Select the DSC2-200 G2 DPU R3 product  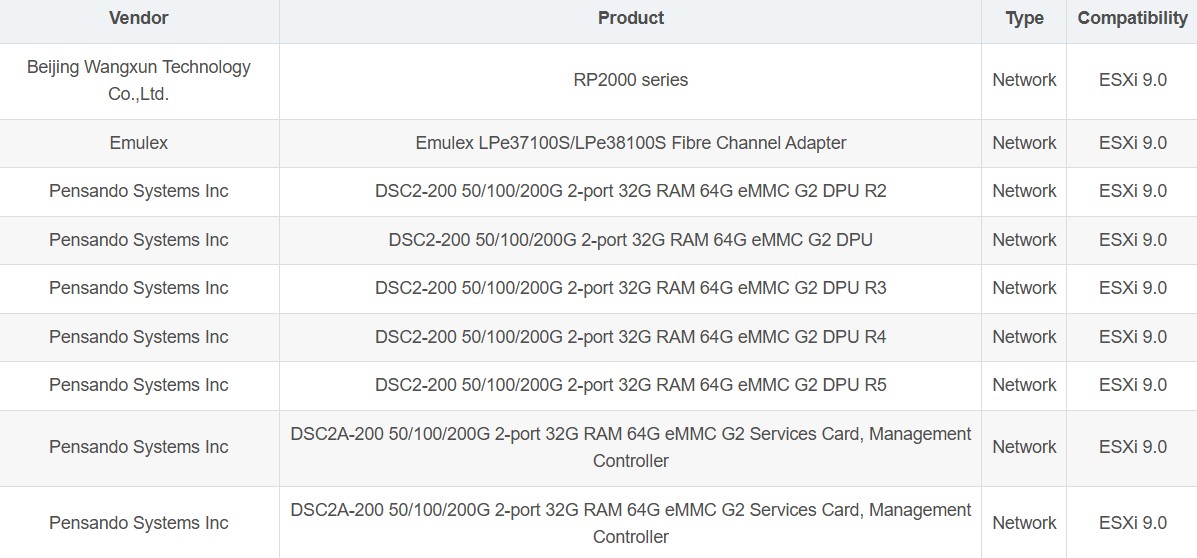[631, 288]
